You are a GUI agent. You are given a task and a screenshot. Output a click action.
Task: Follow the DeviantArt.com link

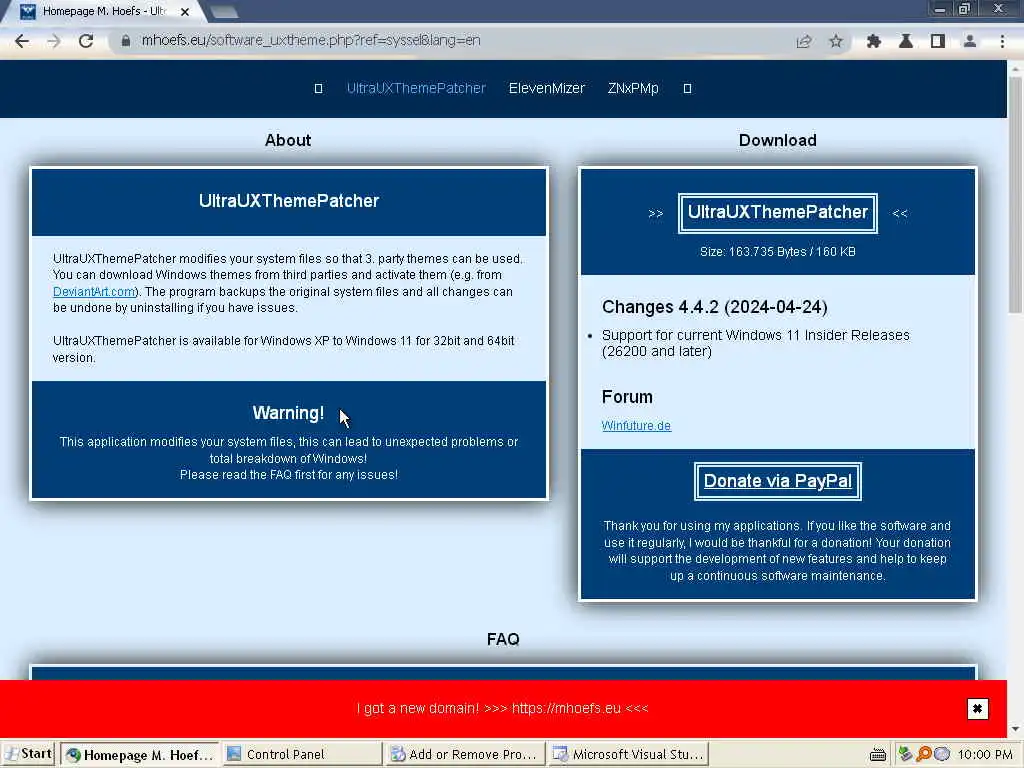(94, 291)
